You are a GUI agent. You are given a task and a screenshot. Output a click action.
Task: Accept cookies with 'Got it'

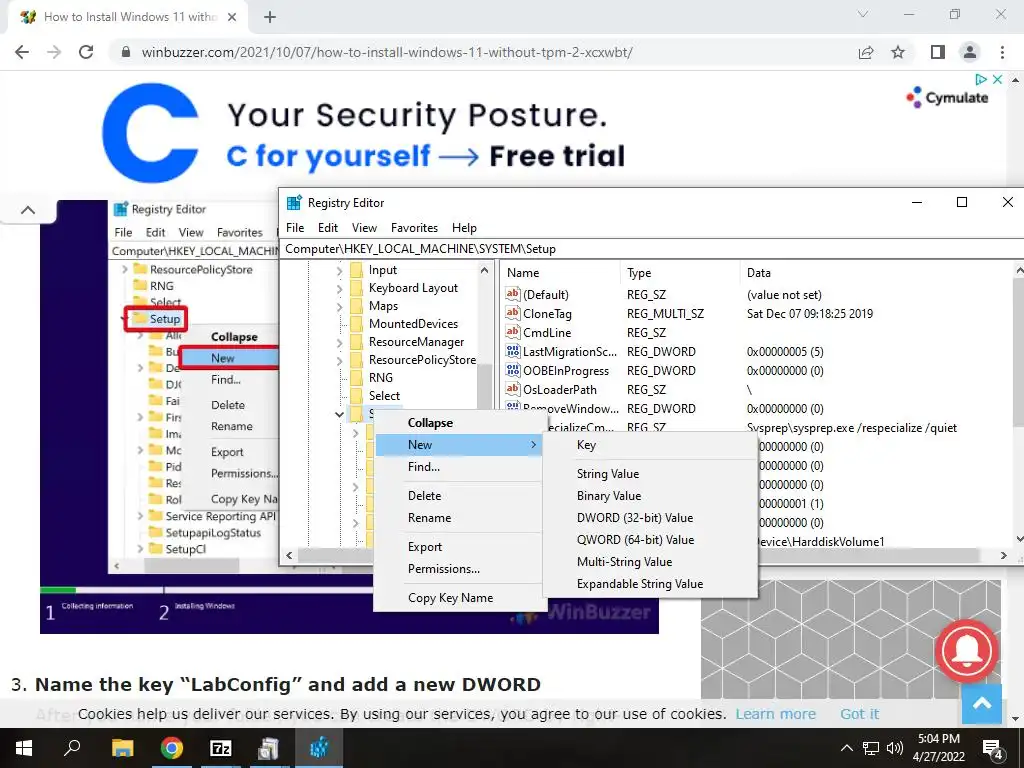click(x=859, y=714)
